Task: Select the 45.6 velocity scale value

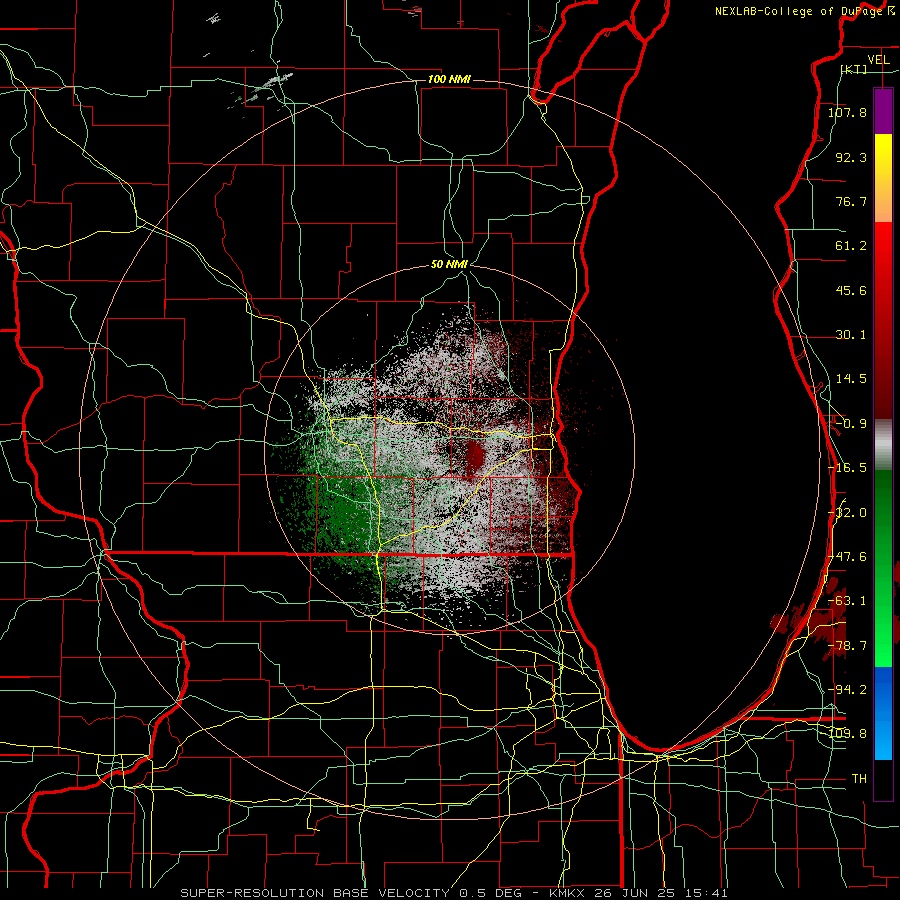Action: (x=851, y=290)
